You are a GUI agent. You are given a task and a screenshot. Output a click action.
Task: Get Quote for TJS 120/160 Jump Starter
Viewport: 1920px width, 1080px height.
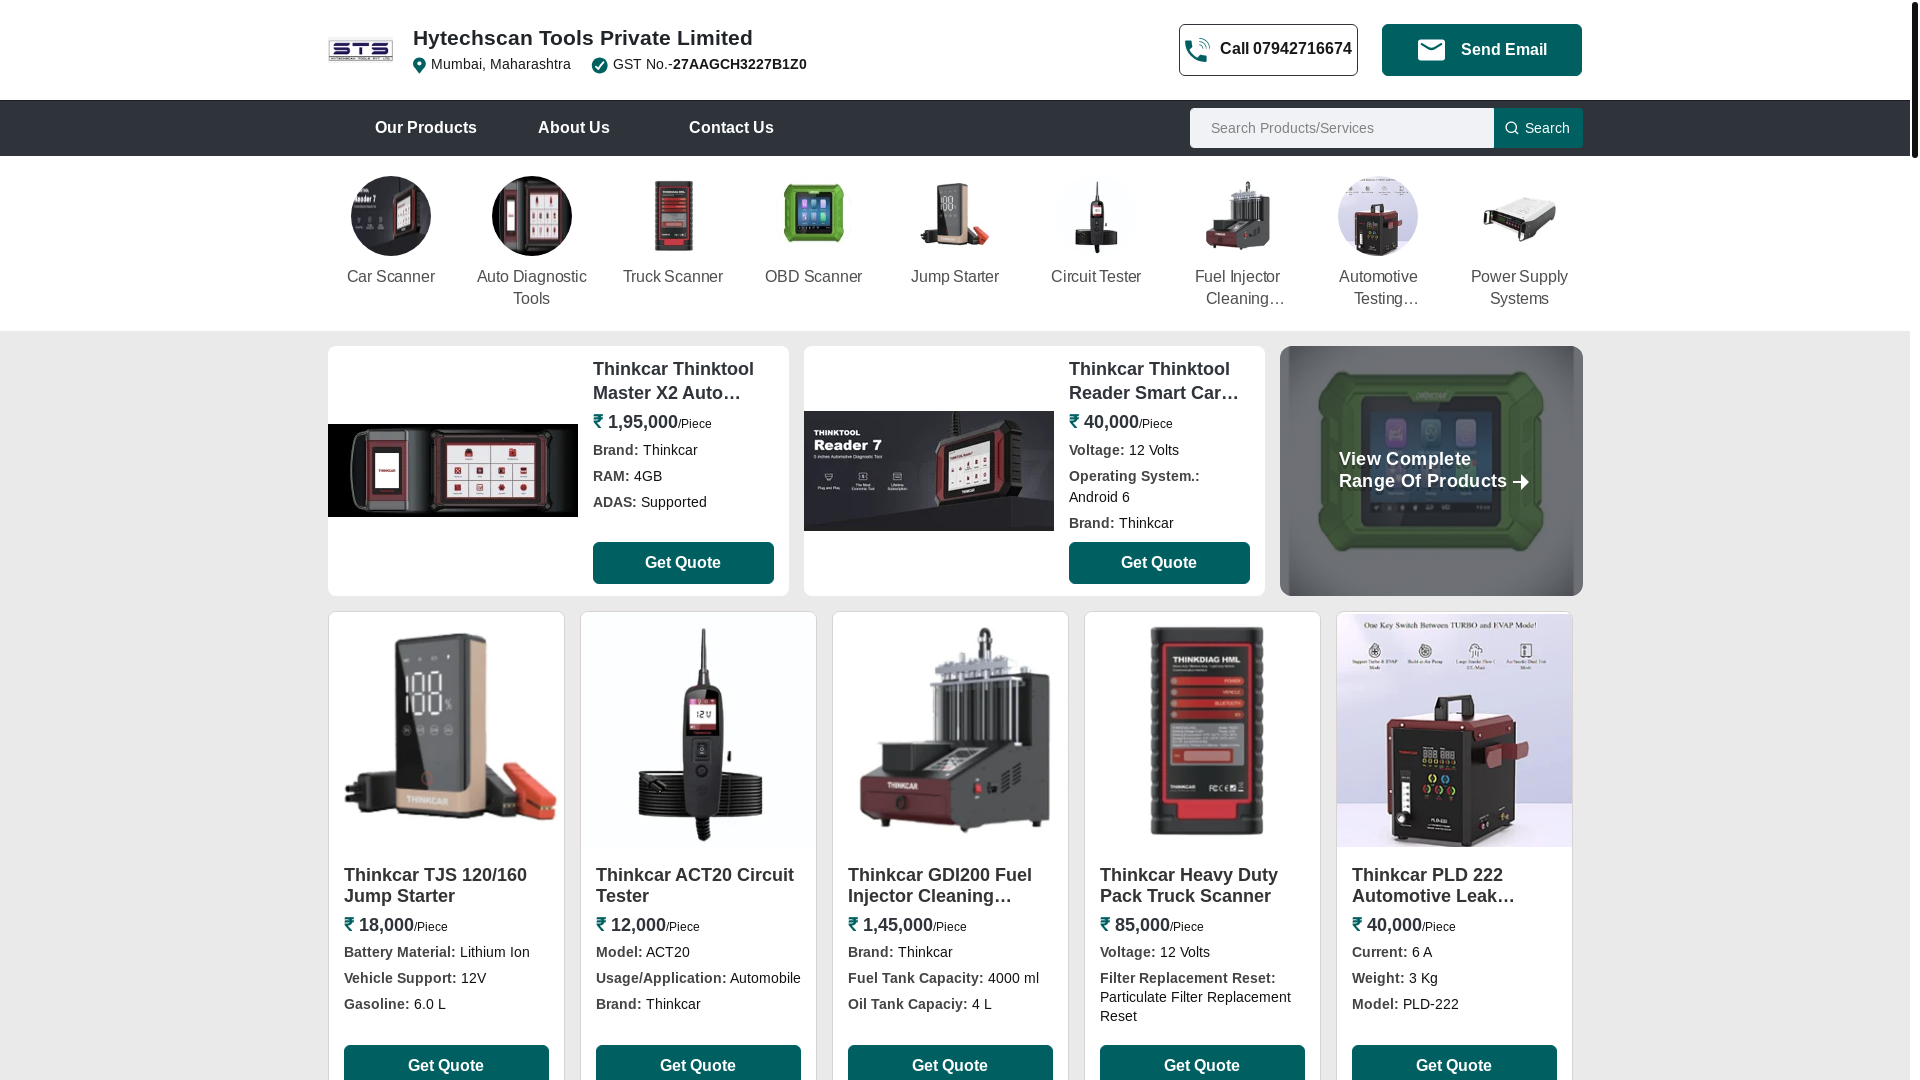point(446,1064)
